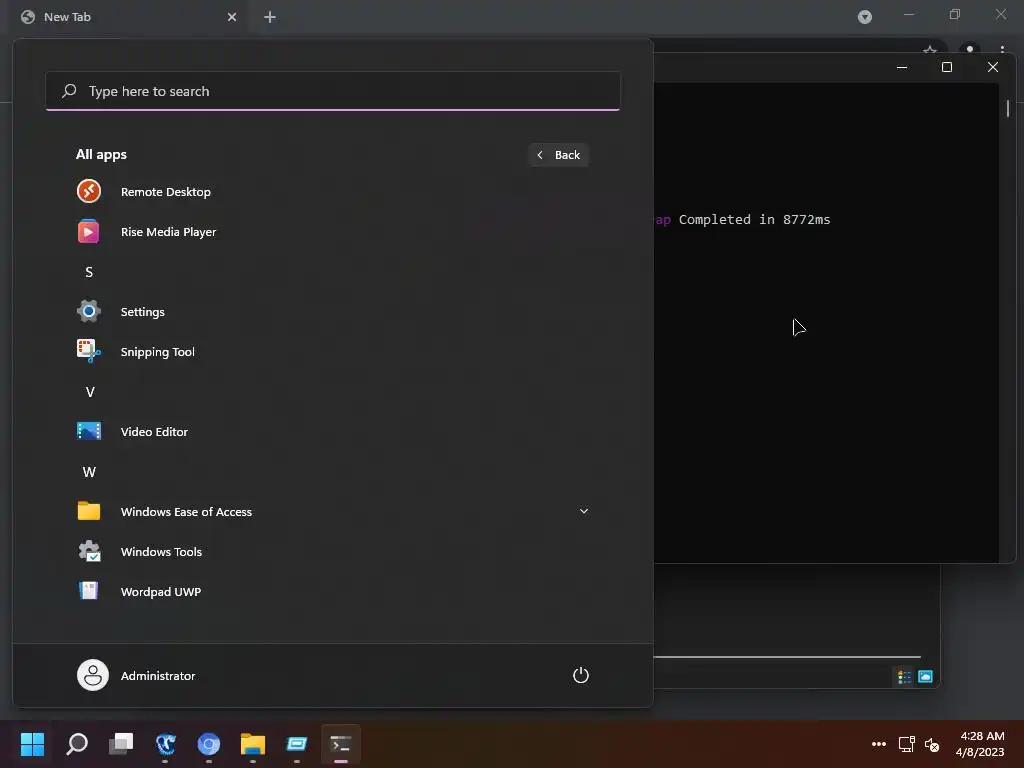Image resolution: width=1024 pixels, height=768 pixels.
Task: Launch Snipping Tool icon
Action: click(x=89, y=351)
